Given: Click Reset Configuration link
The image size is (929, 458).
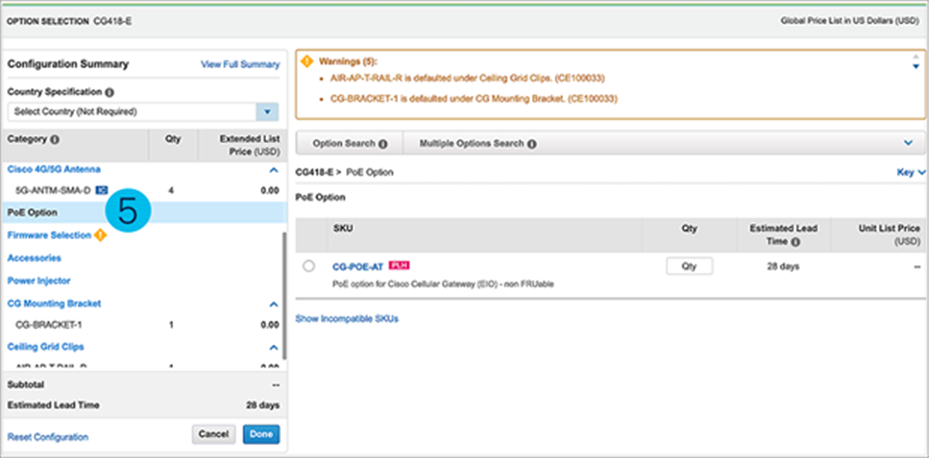Looking at the screenshot, I should click(x=48, y=437).
